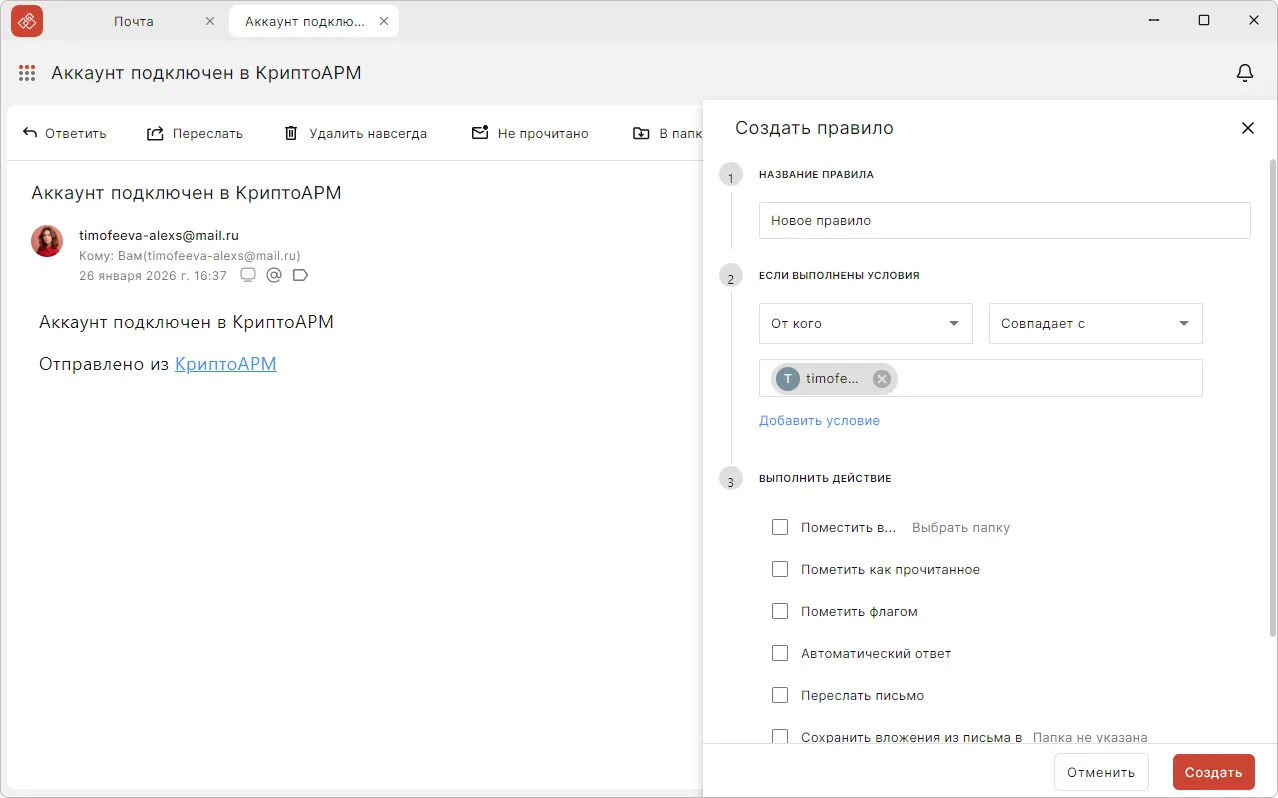Image resolution: width=1278 pixels, height=798 pixels.
Task: Check the 'Пометить флагом' option
Action: click(x=780, y=611)
